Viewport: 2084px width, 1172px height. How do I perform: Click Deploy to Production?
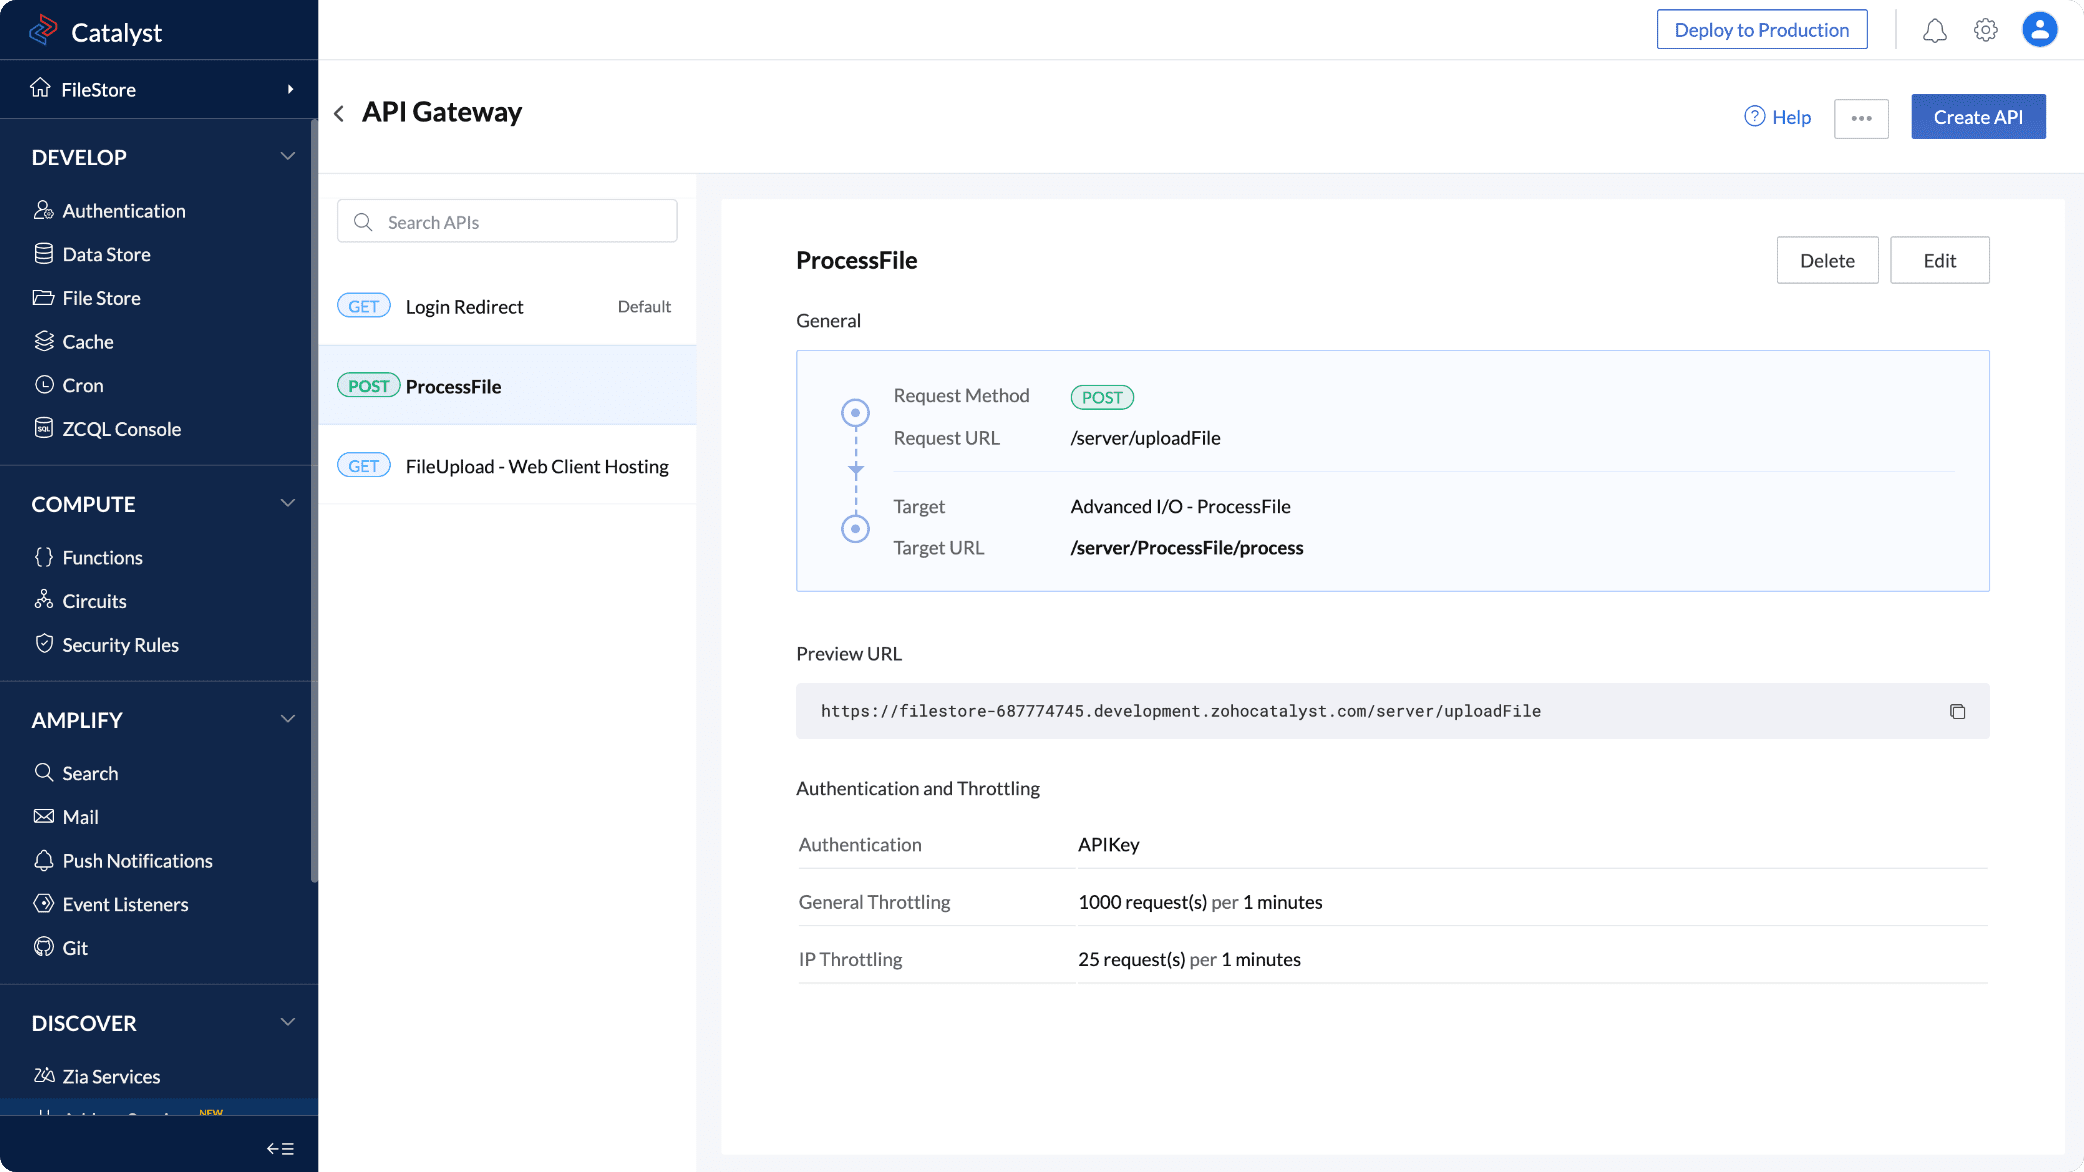(1762, 29)
